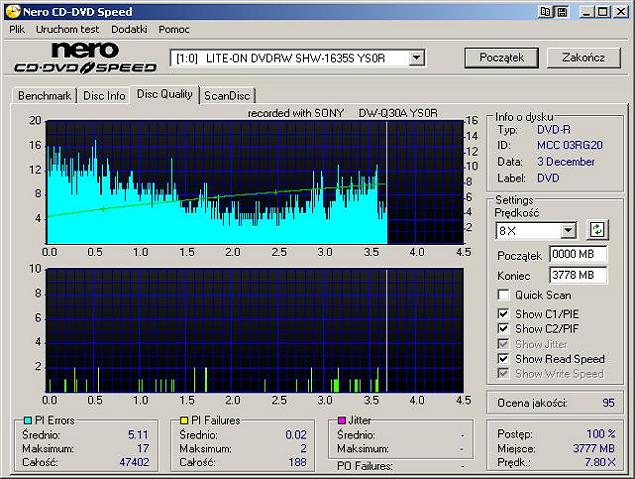635x479 pixels.
Task: Click PI Failures total value 188
Action: [297, 462]
